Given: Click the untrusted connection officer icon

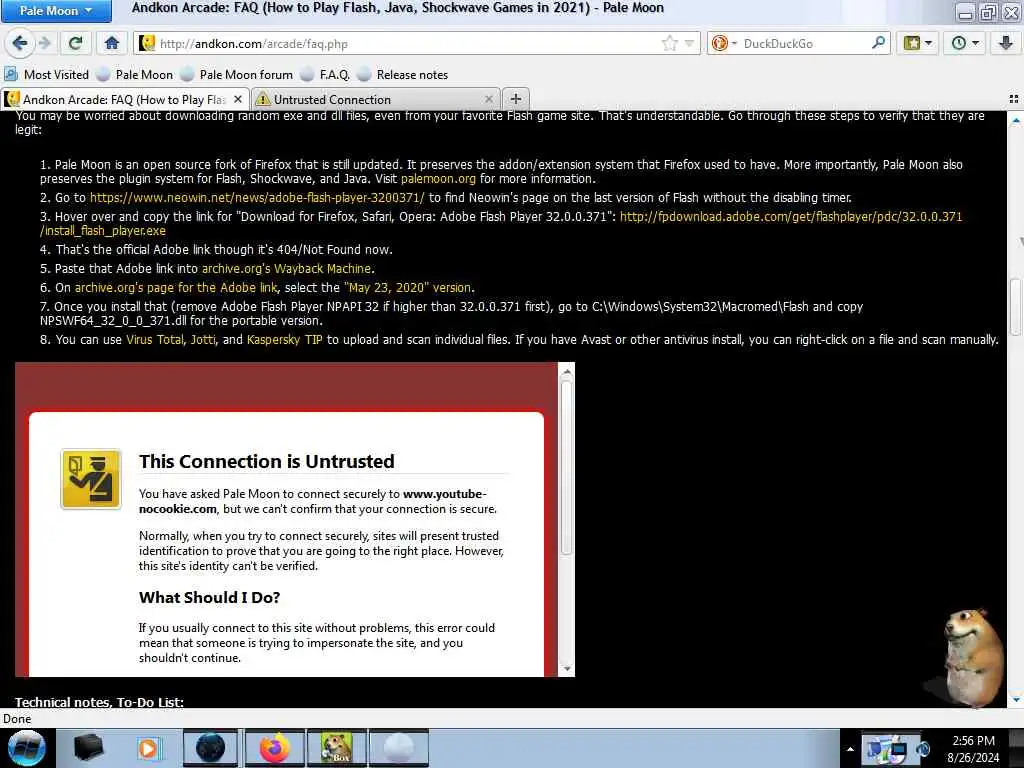Looking at the screenshot, I should (x=91, y=479).
